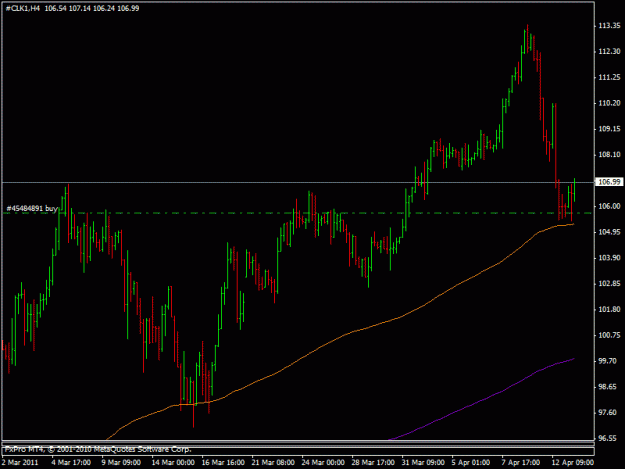Click the 104.95 price axis label

(x=609, y=232)
